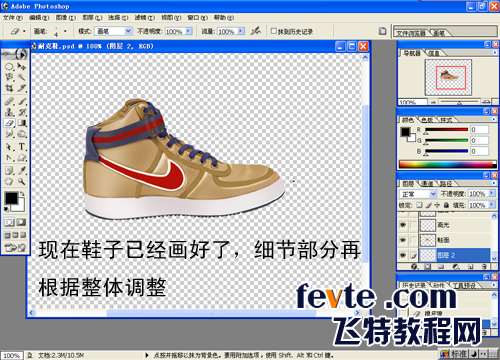Select the Elliptical Marquee tool

(x=9, y=67)
